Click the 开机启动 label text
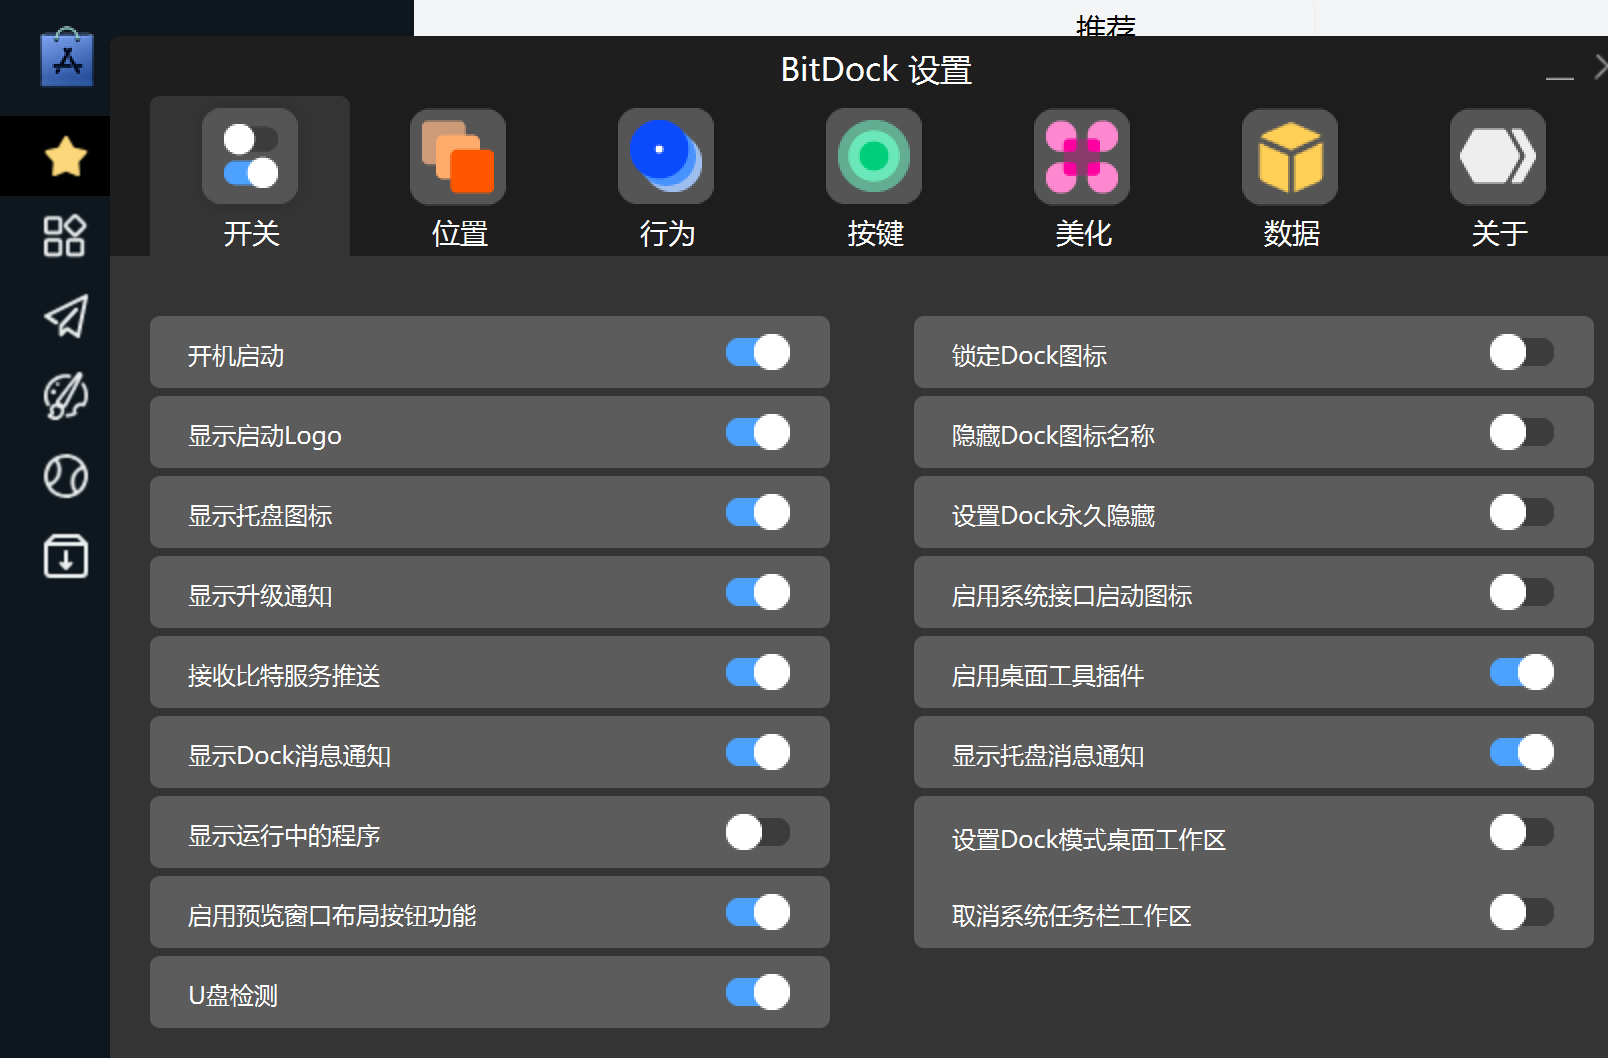 tap(236, 356)
